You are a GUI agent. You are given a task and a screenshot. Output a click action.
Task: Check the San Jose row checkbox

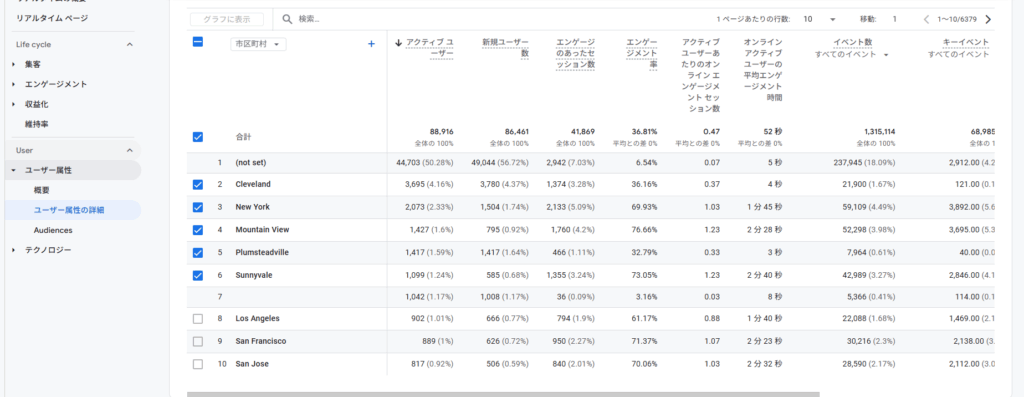198,364
